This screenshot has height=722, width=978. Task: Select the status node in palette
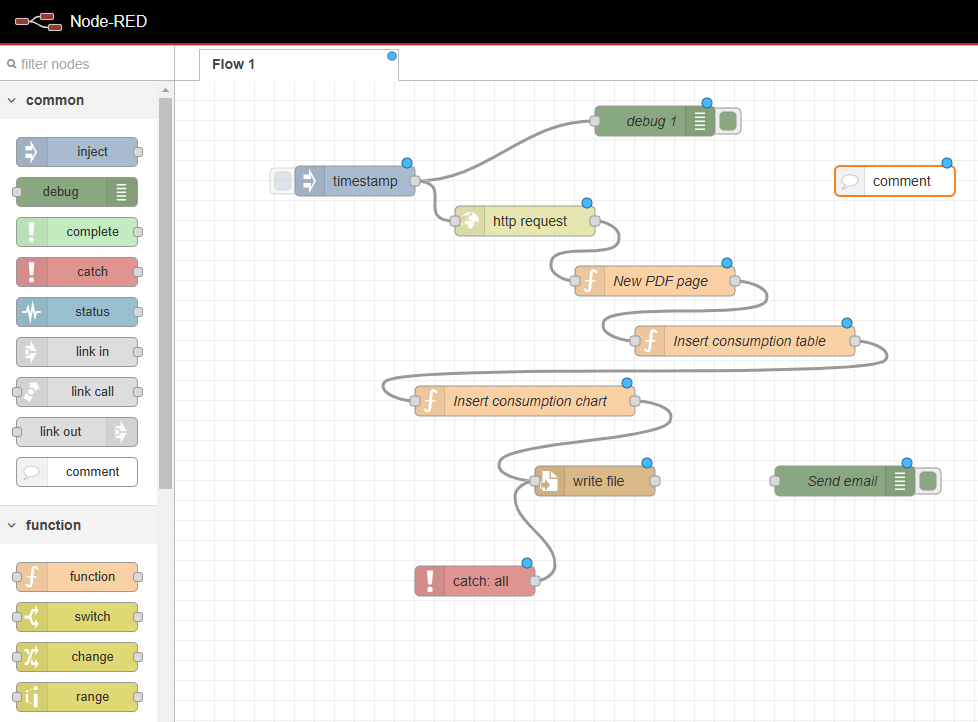pyautogui.click(x=77, y=312)
